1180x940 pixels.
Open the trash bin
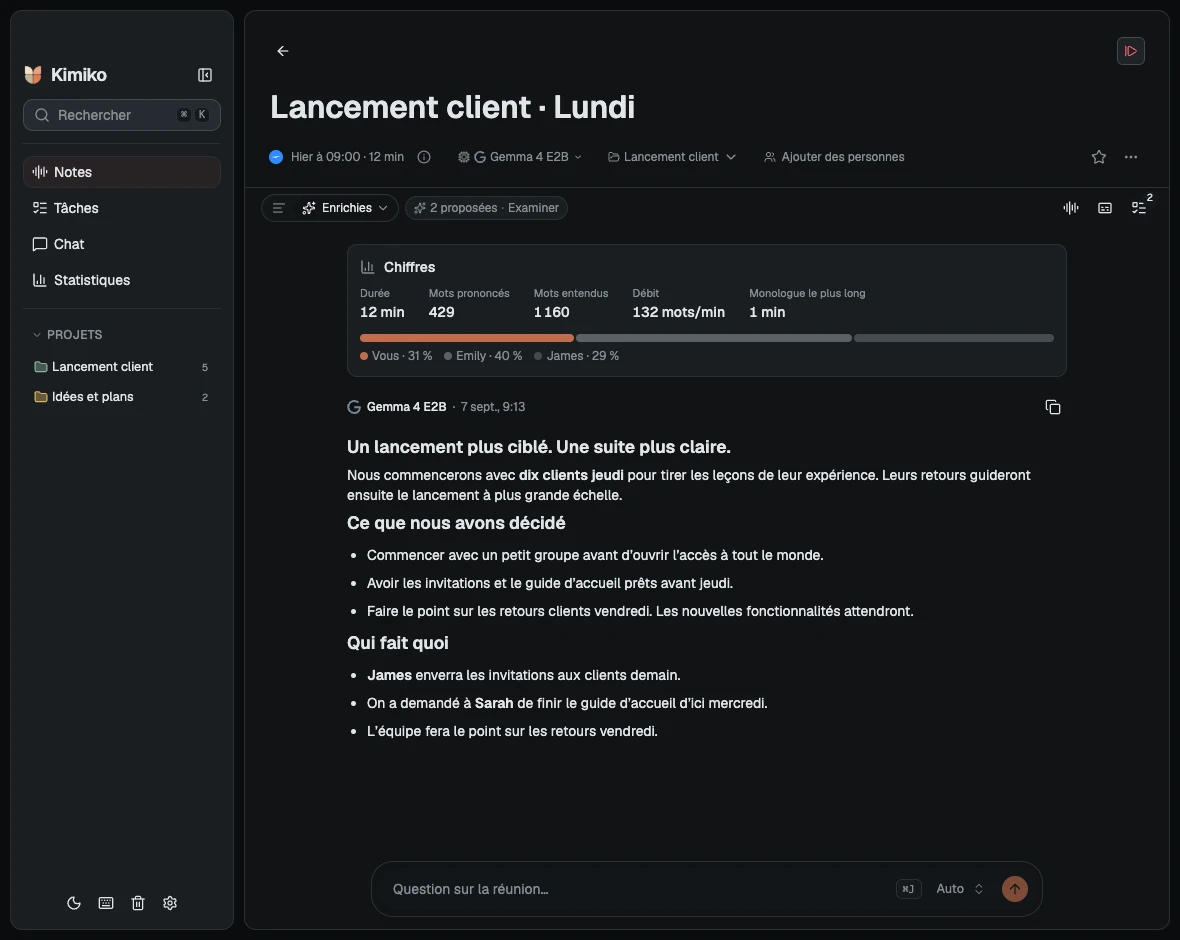tap(138, 903)
